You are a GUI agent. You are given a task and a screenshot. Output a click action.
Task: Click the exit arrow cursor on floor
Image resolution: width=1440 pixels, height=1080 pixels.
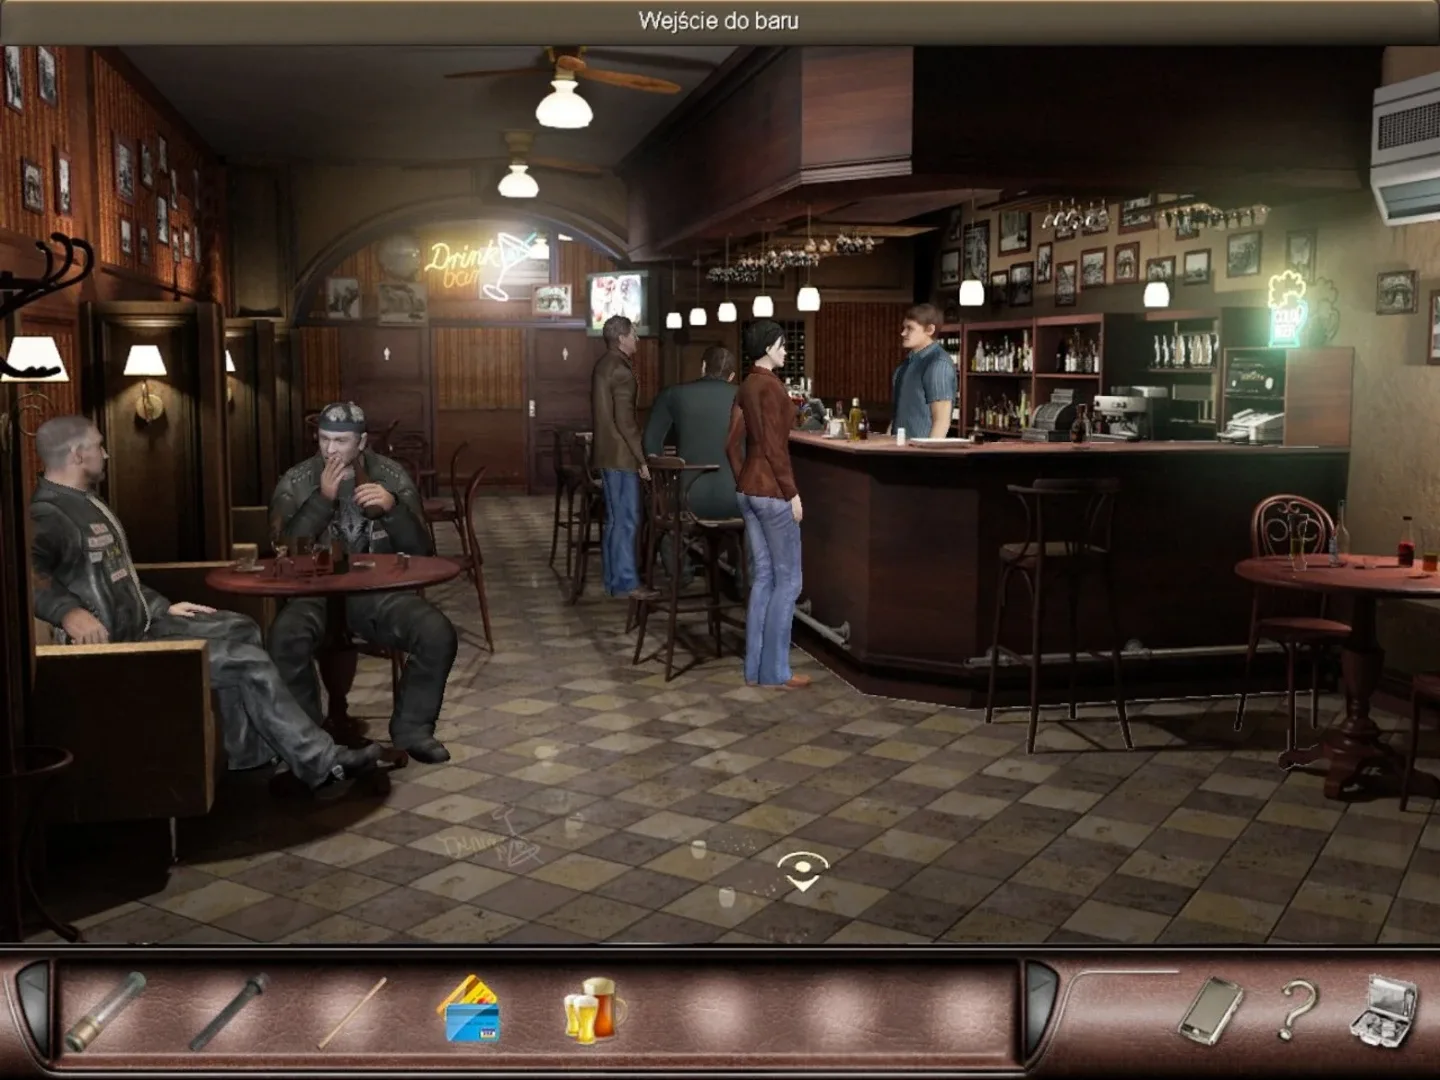pyautogui.click(x=803, y=869)
